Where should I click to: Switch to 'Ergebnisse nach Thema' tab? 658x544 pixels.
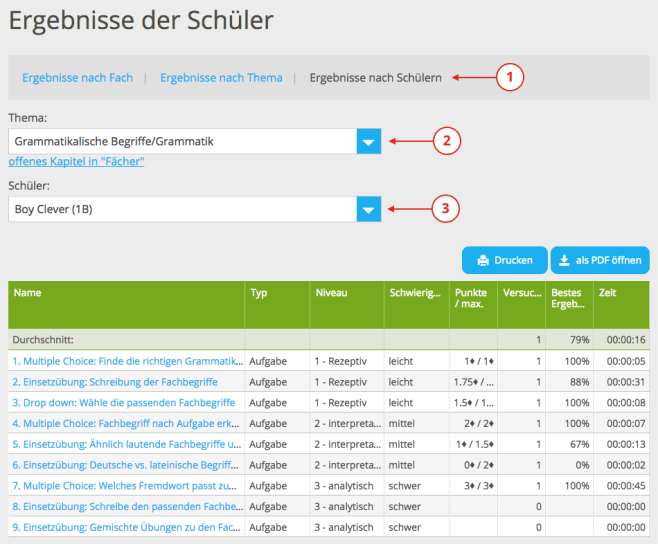[221, 77]
